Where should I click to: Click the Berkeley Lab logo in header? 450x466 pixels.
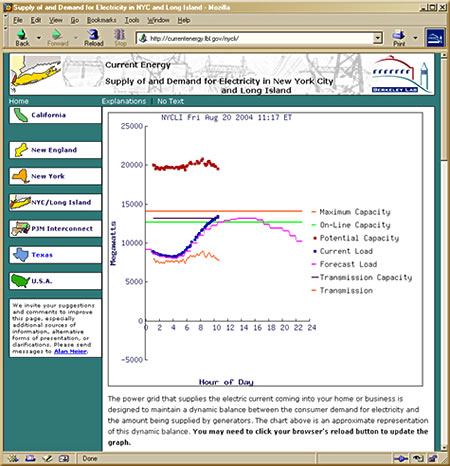tap(401, 74)
